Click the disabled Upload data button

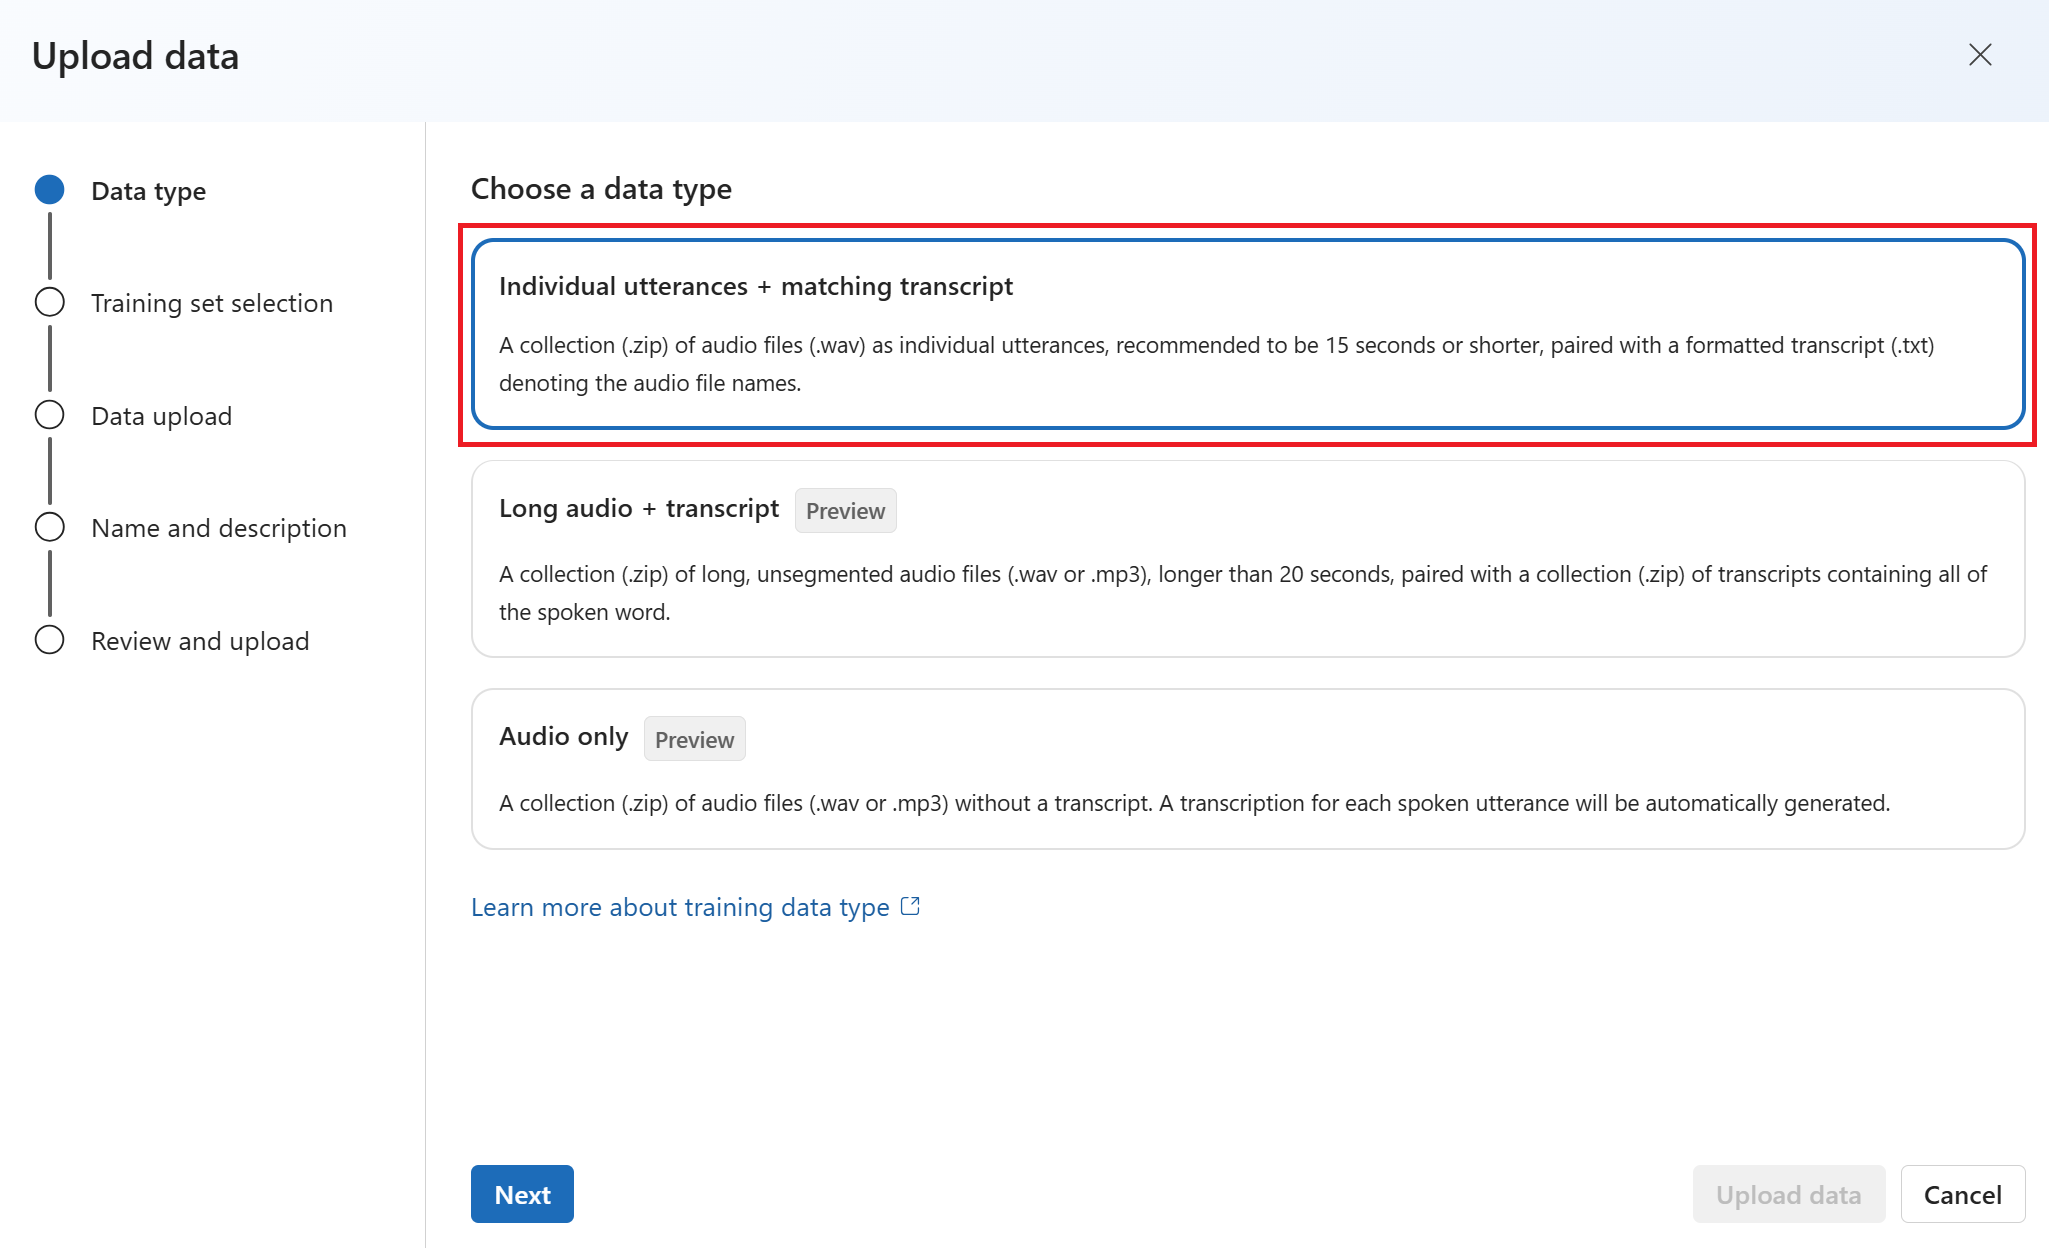pyautogui.click(x=1788, y=1194)
